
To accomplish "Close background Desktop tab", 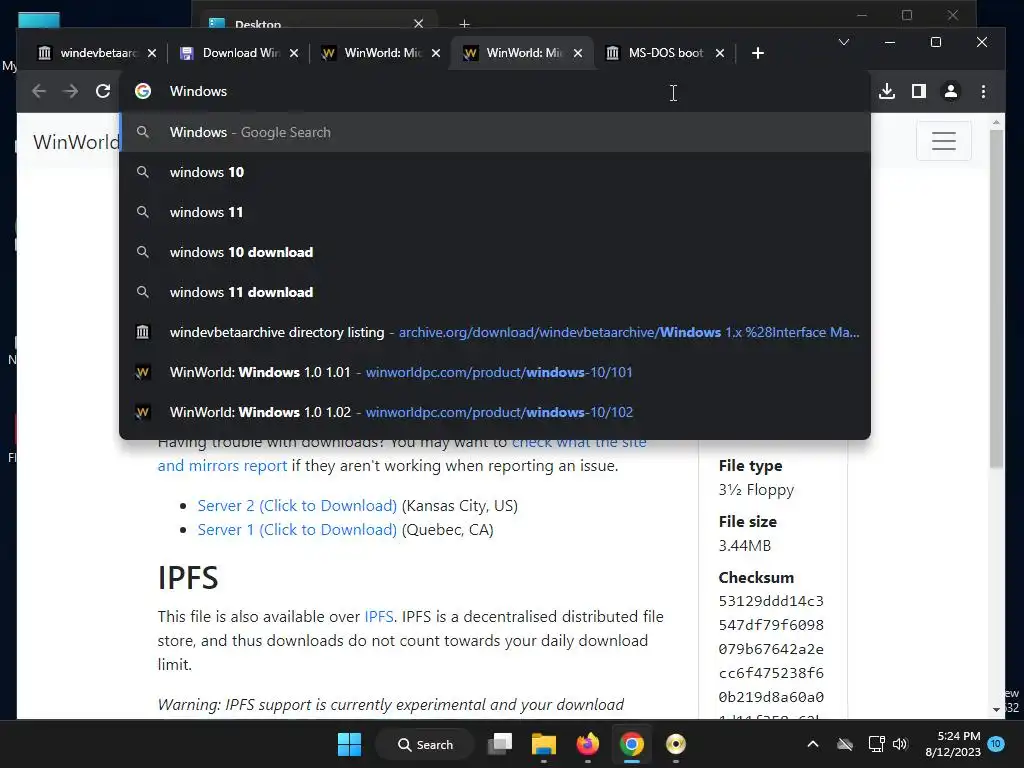I will coord(419,24).
